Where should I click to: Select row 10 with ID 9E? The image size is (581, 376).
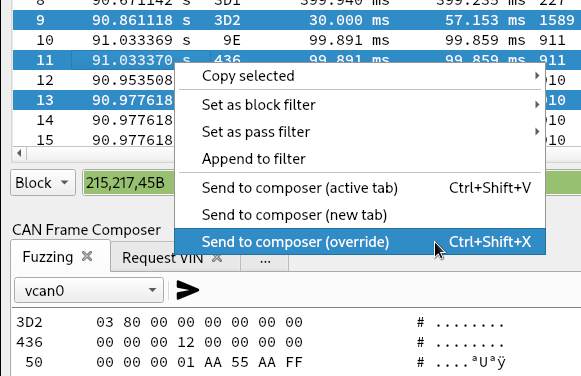click(296, 40)
